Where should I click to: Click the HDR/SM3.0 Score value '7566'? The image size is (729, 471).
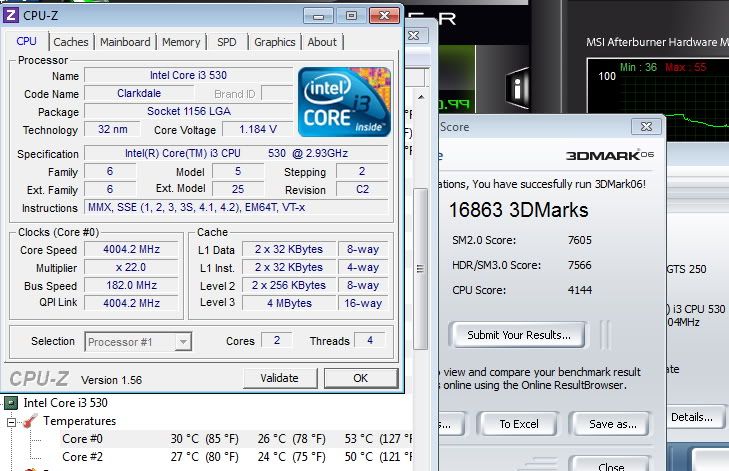pyautogui.click(x=579, y=265)
